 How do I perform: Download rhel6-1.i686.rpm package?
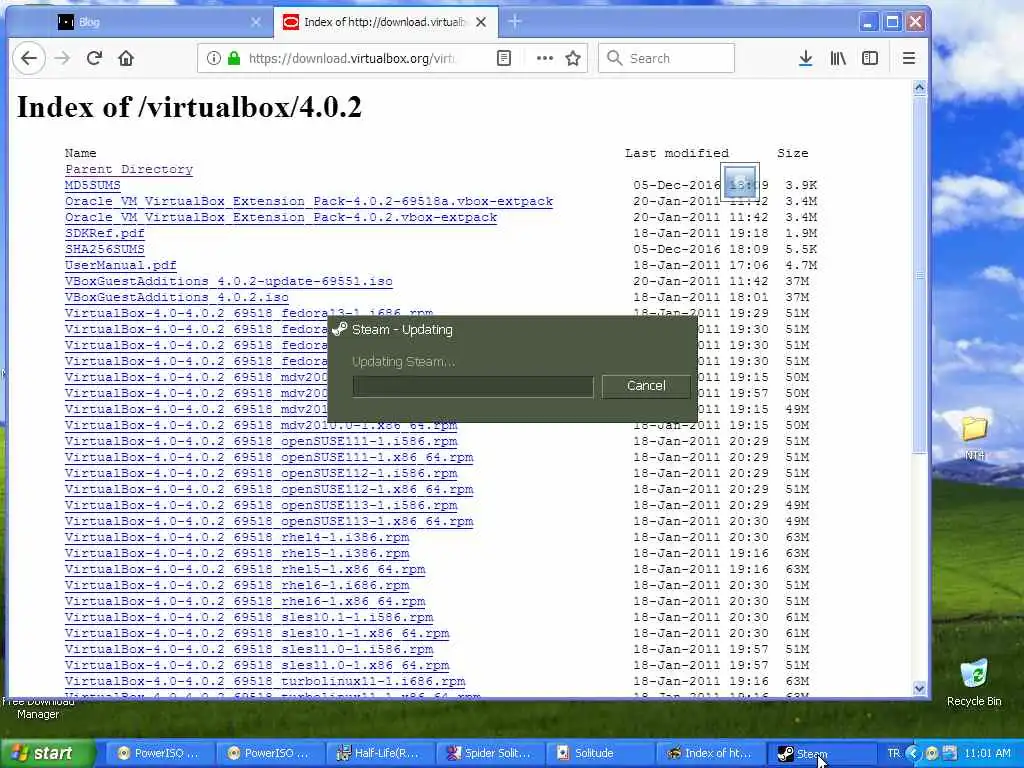237,585
